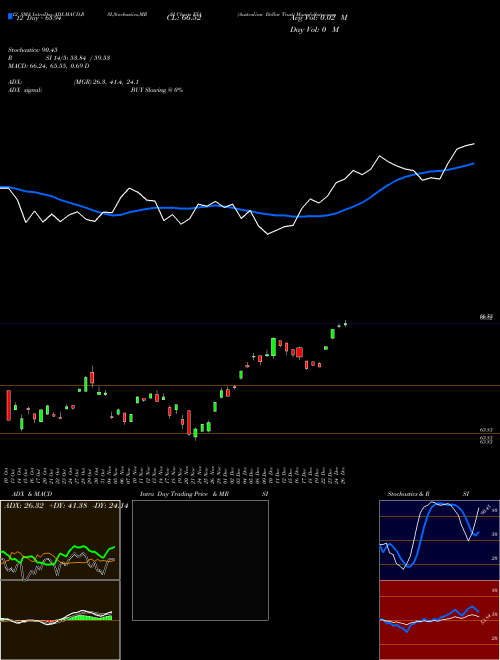The width and height of the screenshot is (500, 660).
Task: Click the 'ADX signal:' label
Action: 25,90
